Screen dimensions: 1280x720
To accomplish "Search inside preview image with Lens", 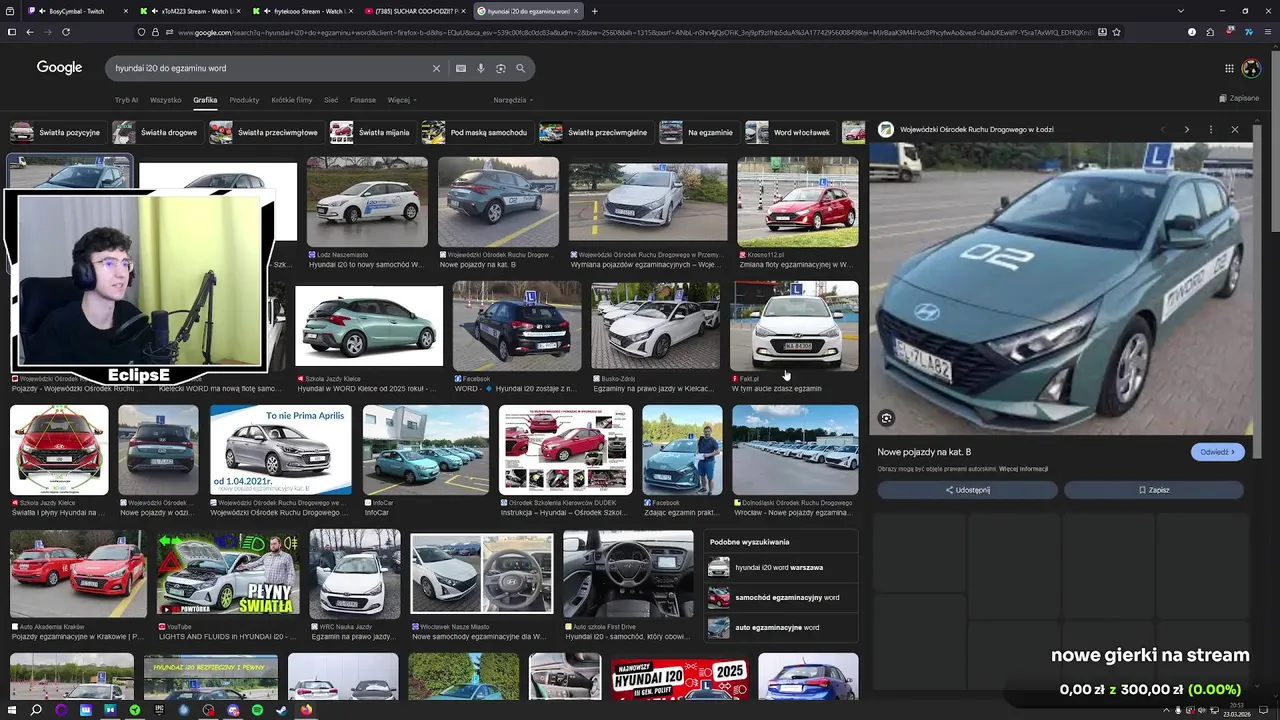I will (x=886, y=418).
